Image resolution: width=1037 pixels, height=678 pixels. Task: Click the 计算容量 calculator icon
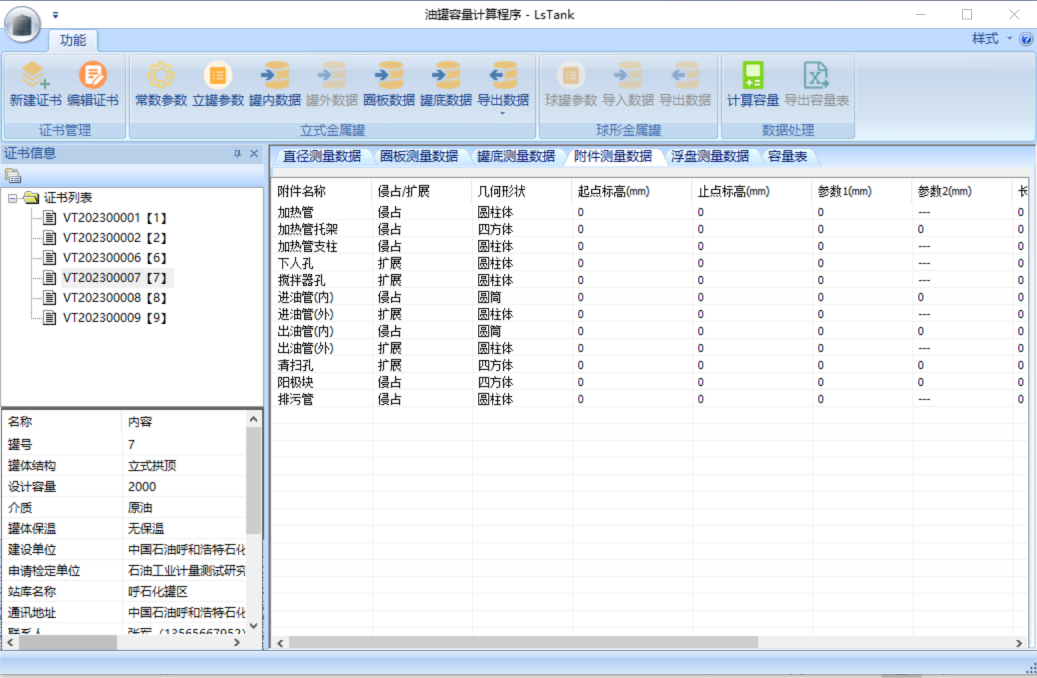click(x=753, y=75)
